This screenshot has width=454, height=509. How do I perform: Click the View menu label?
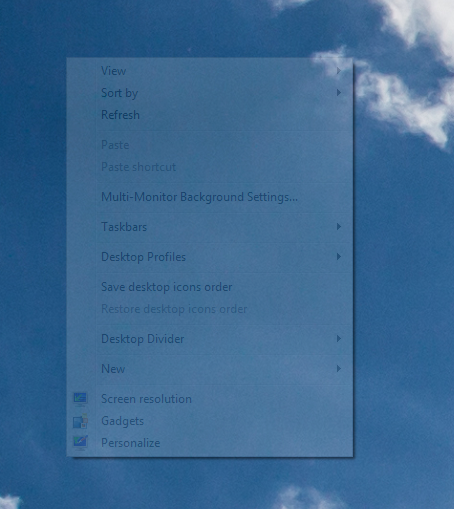click(114, 71)
